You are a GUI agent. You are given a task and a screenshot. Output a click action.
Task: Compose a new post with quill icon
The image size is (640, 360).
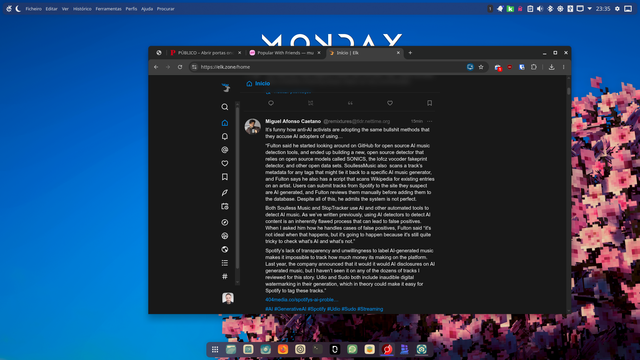pyautogui.click(x=224, y=192)
